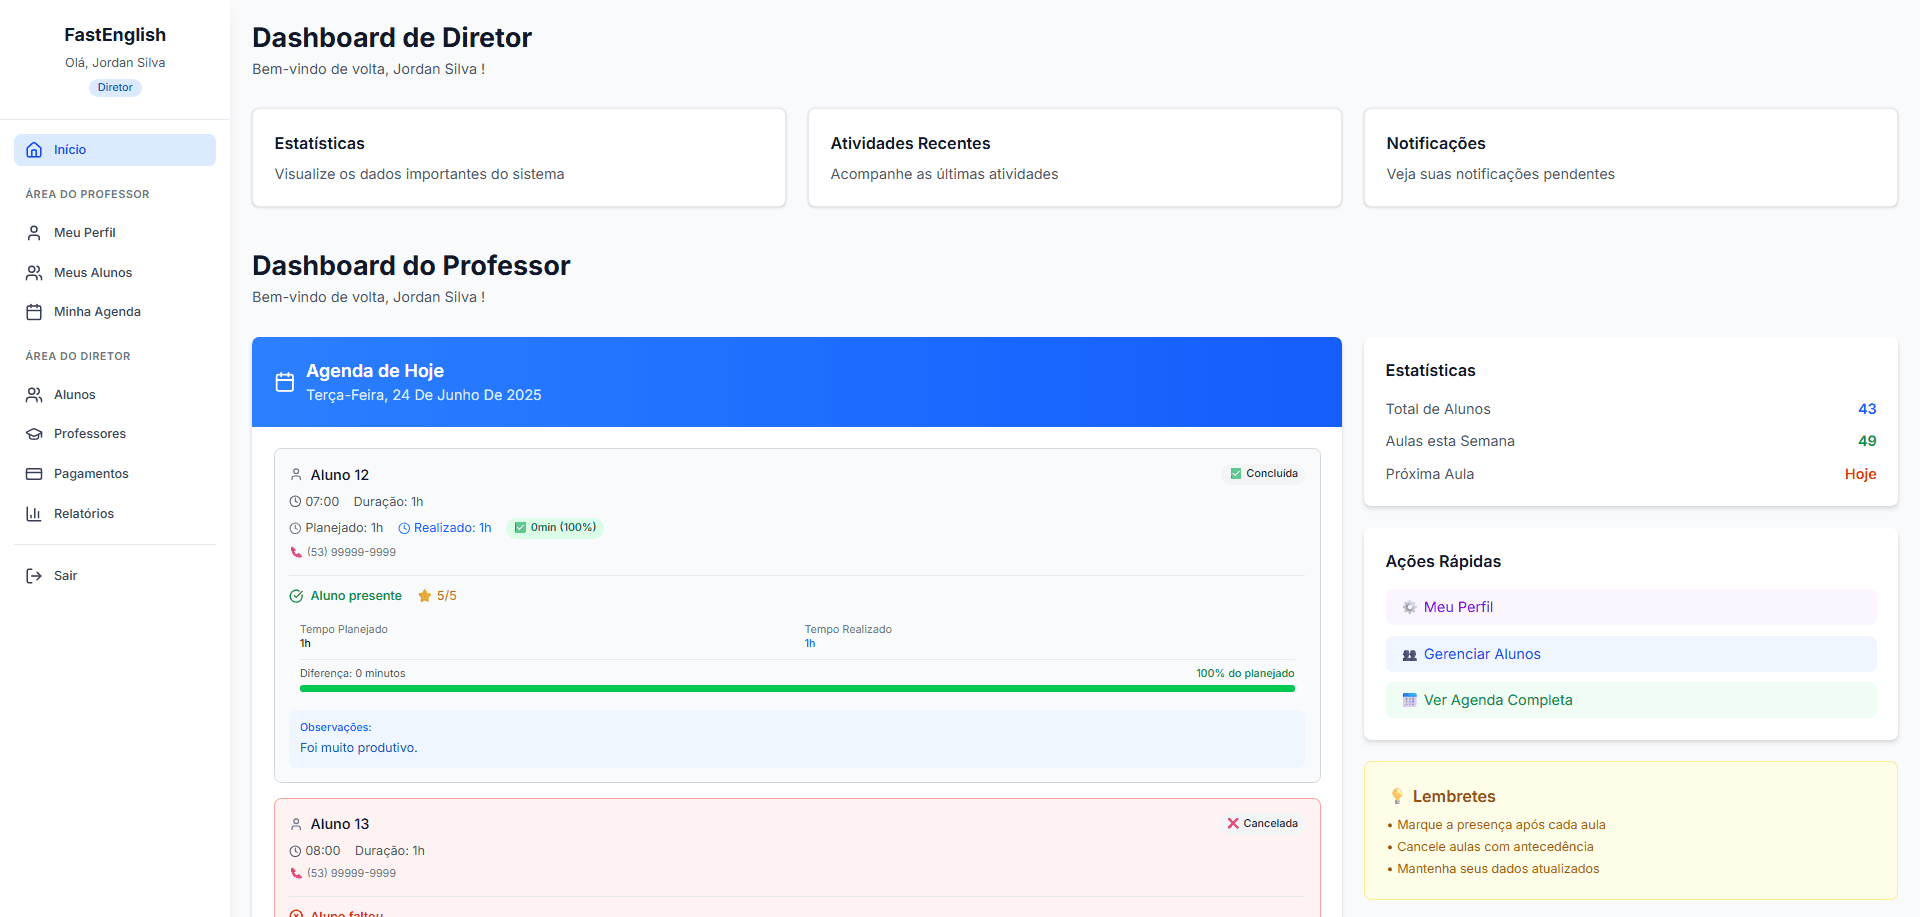
Task: Click the 5/5 star rating
Action: 438,596
